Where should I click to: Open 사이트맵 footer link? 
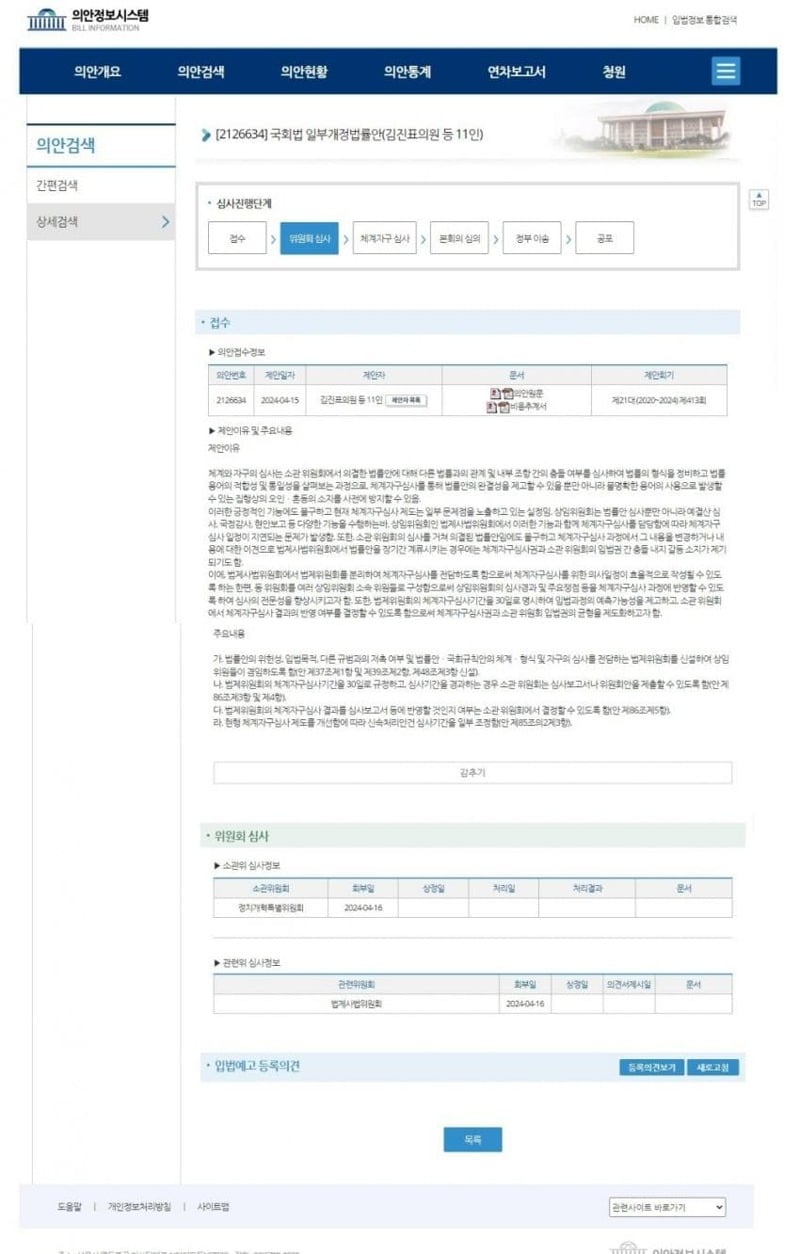(213, 1207)
